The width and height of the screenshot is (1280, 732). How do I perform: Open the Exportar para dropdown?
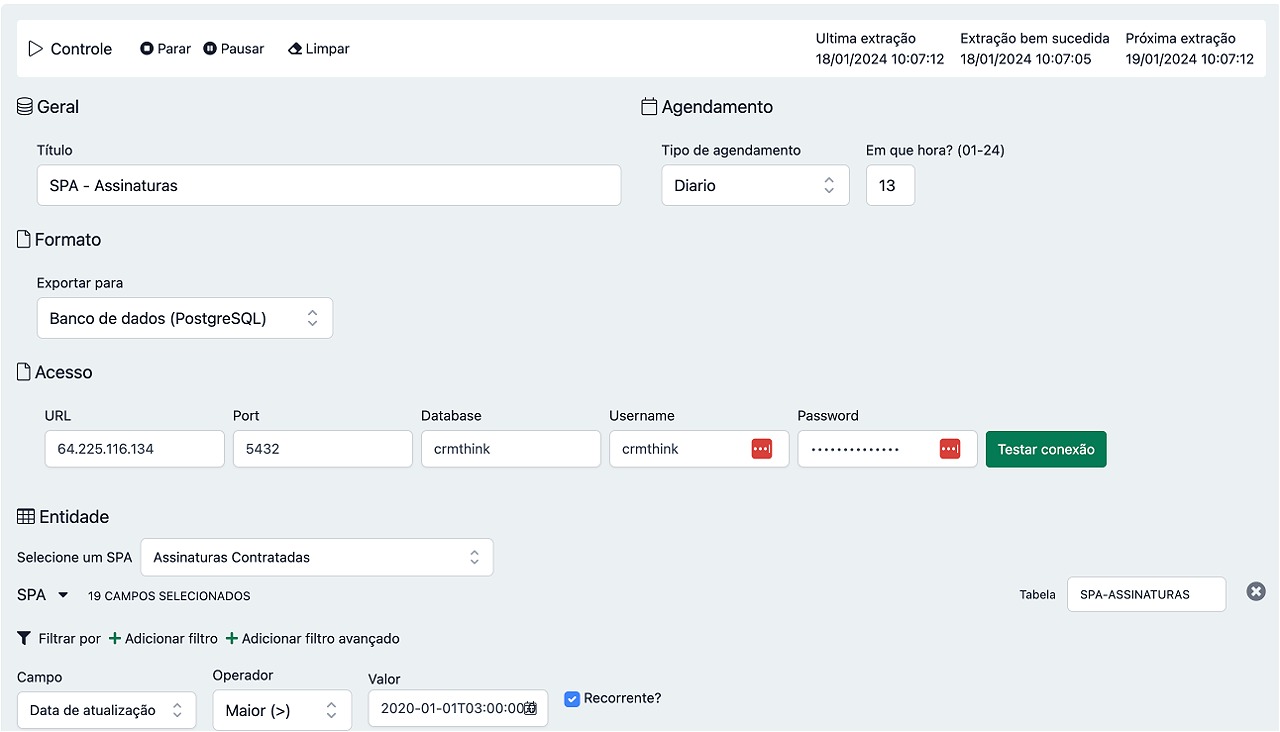pos(185,318)
